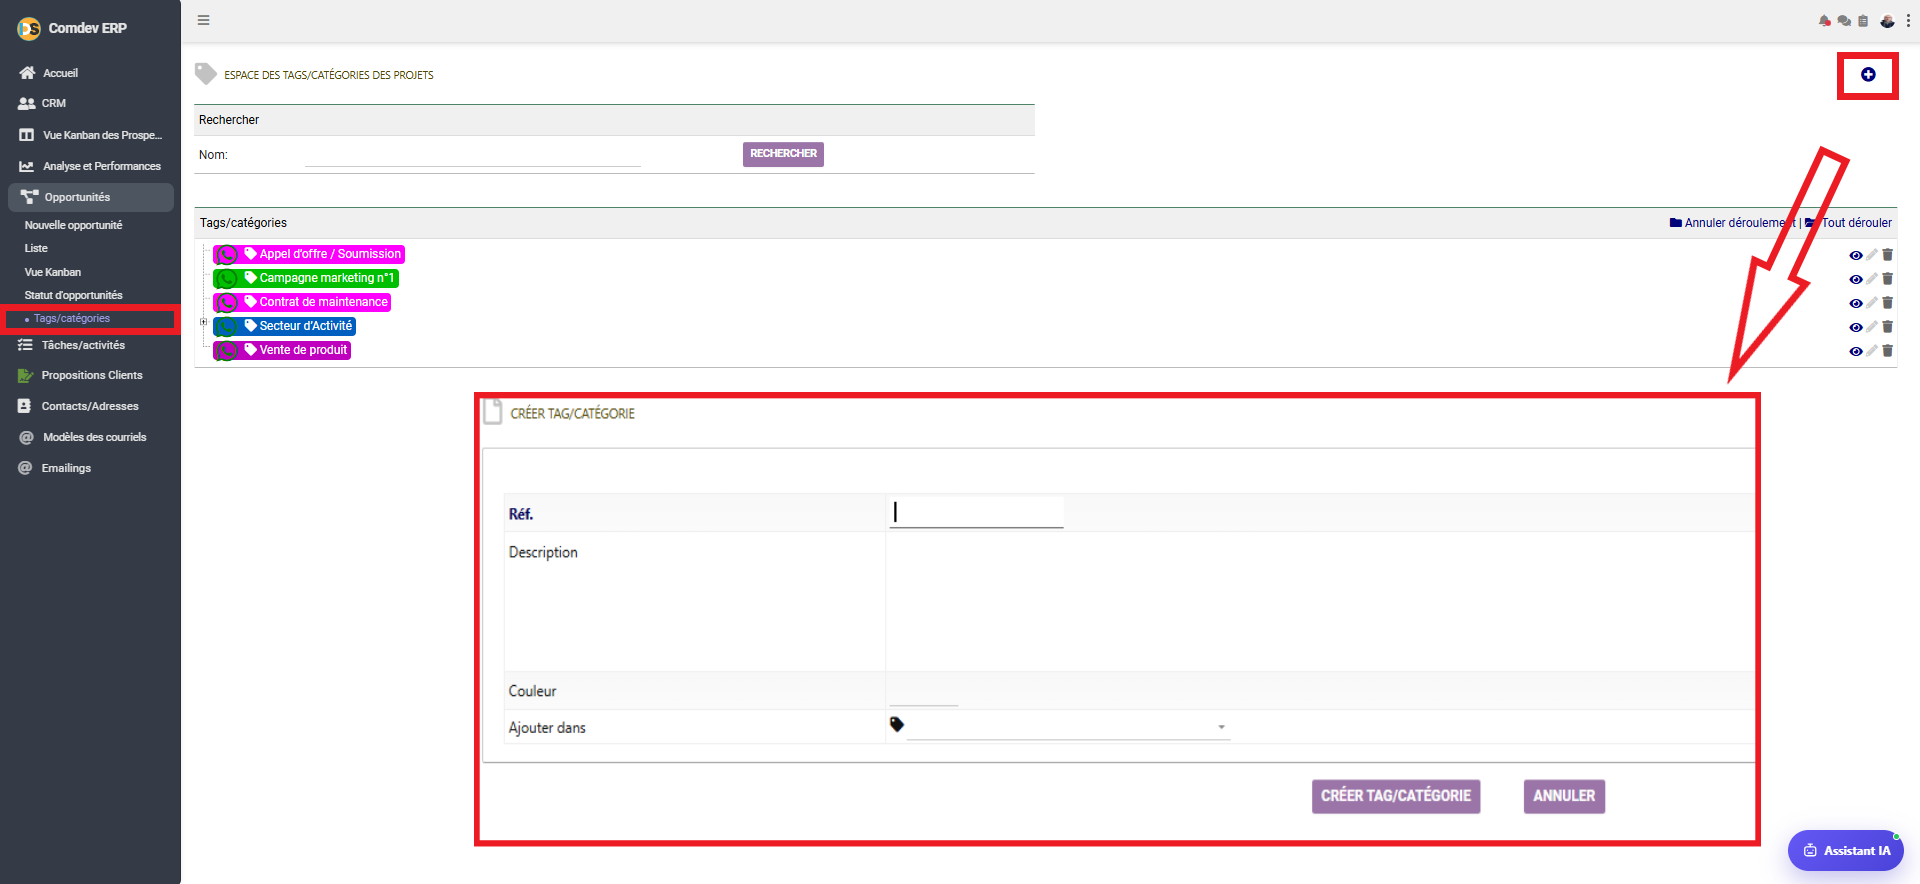Click Tout dérouler link
This screenshot has height=884, width=1920.
tap(1848, 223)
